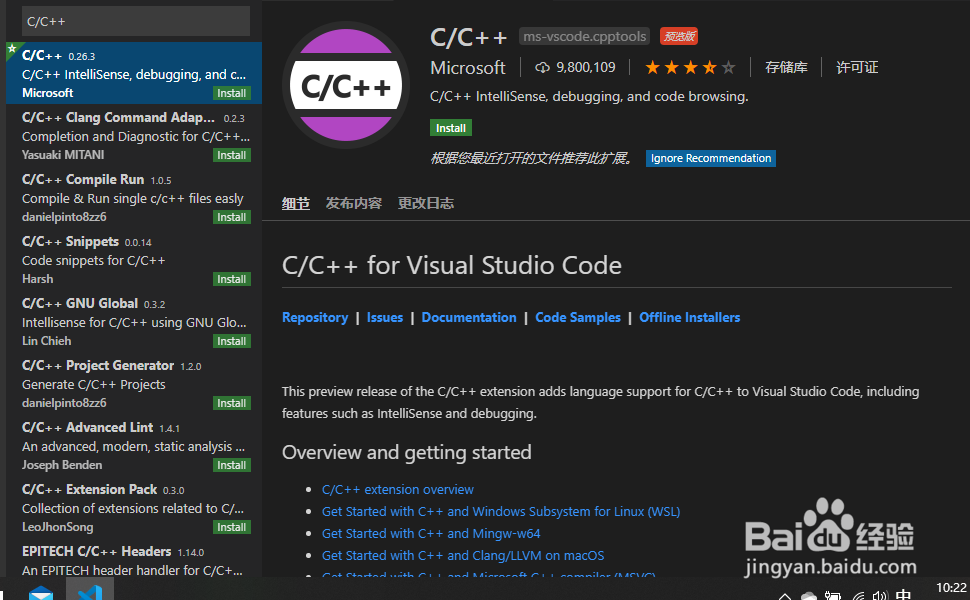Image resolution: width=970 pixels, height=600 pixels.
Task: Click the VS Code taskbar icon
Action: (89, 591)
